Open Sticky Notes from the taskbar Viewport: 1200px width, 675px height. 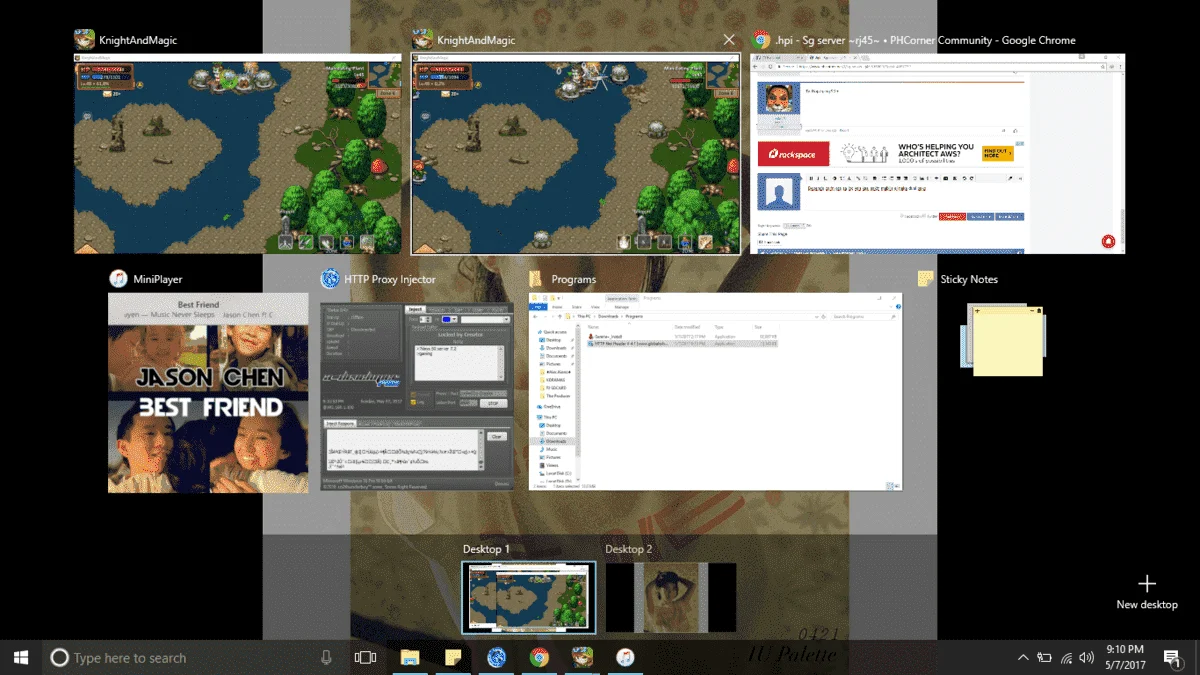click(453, 657)
